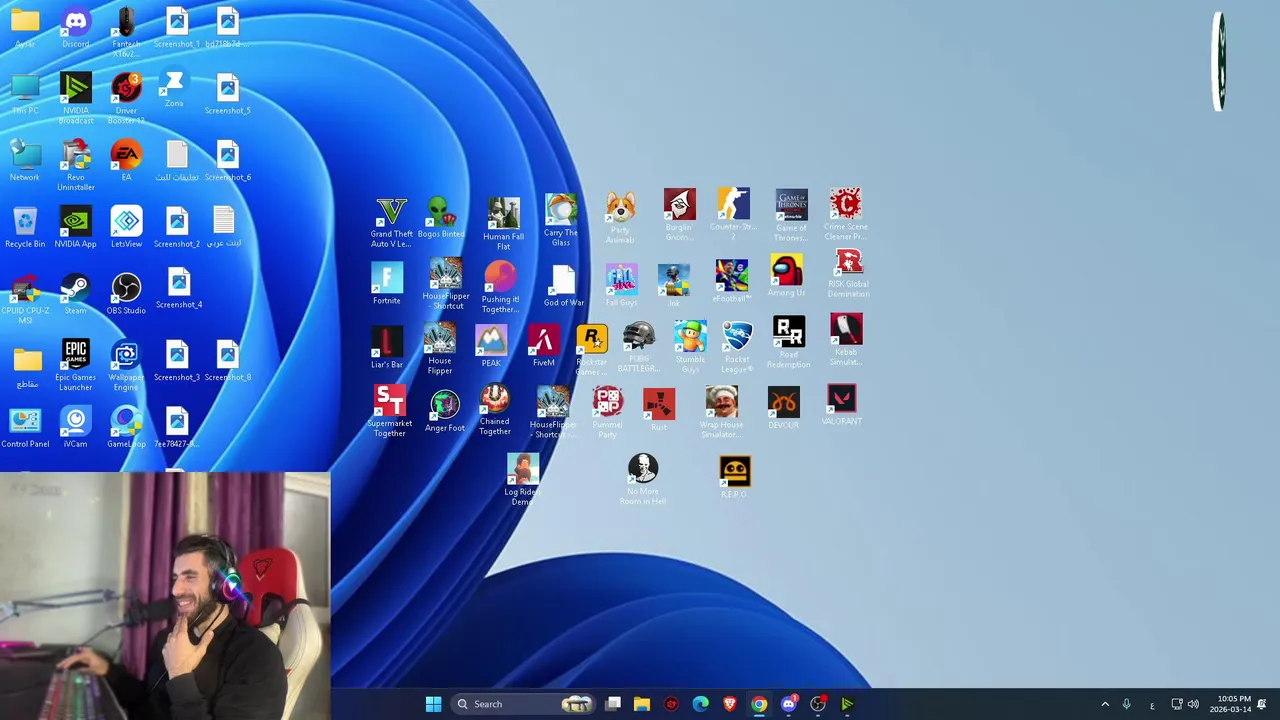Image resolution: width=1280 pixels, height=720 pixels.
Task: Open the RISK Global Domination shortcut
Action: [x=848, y=274]
